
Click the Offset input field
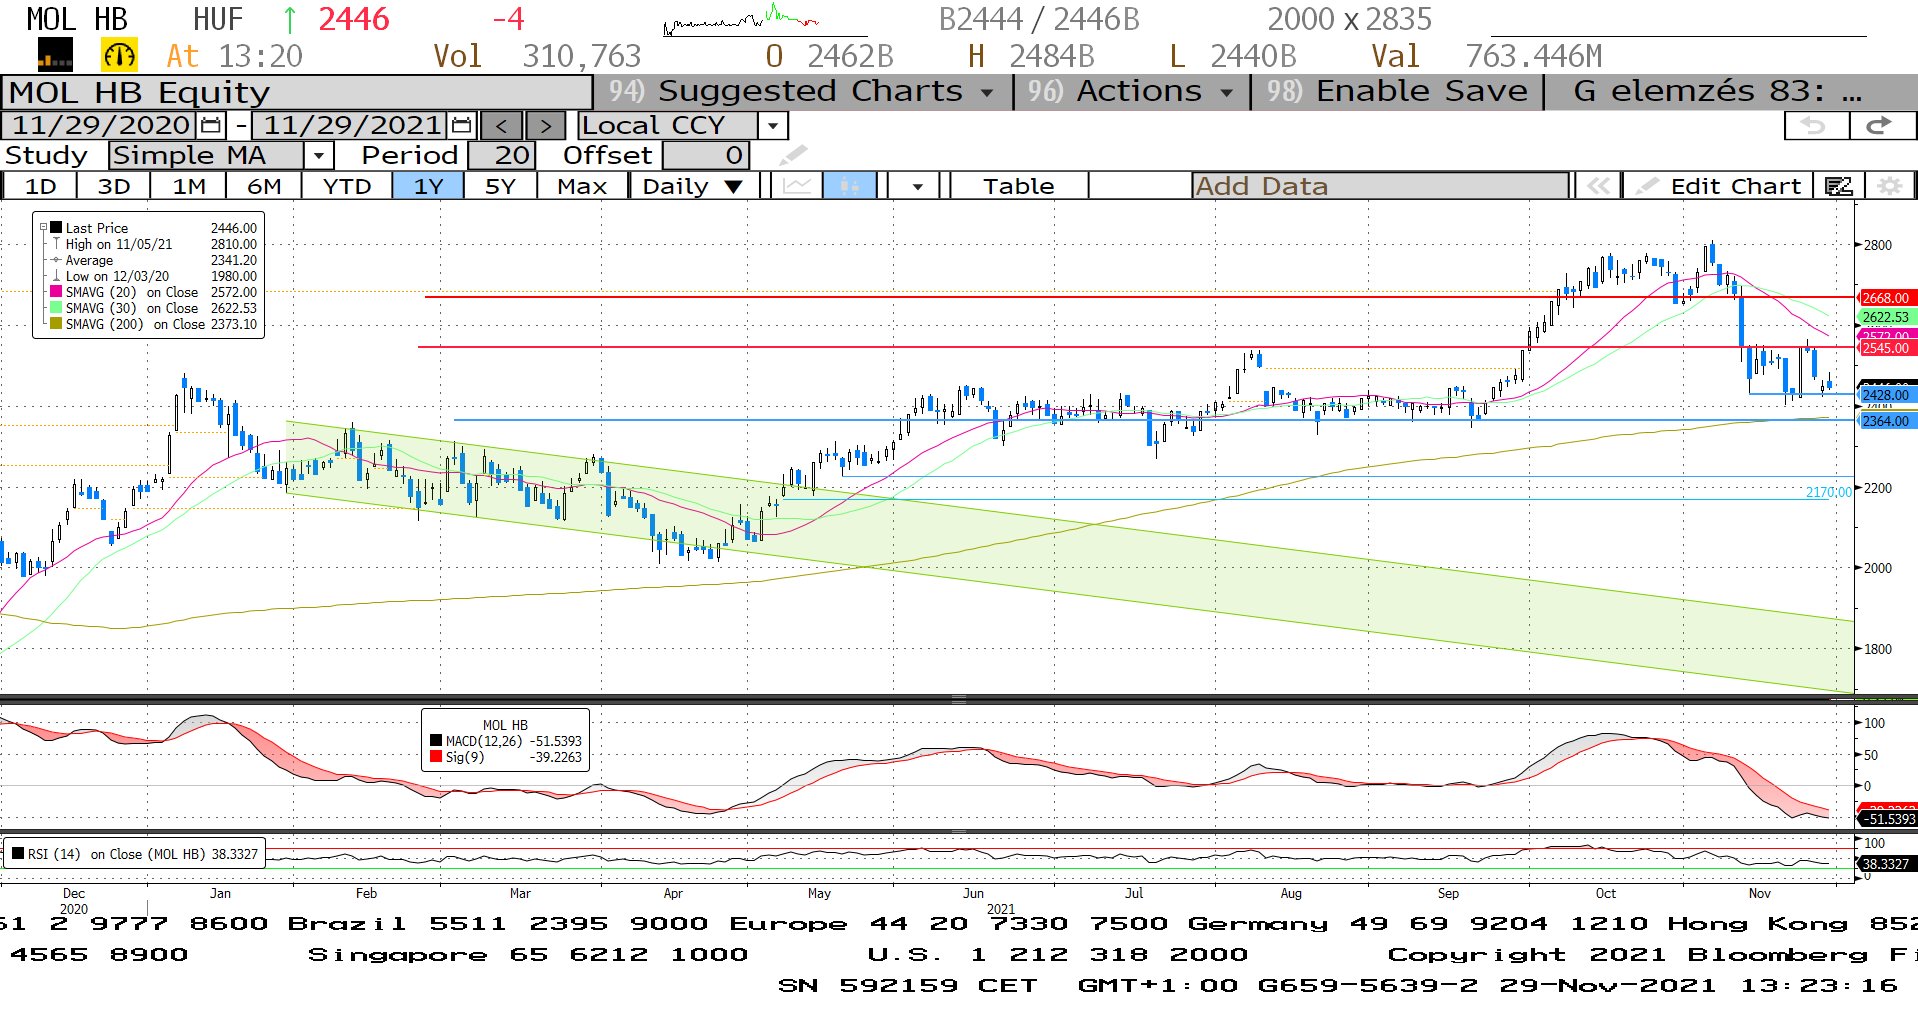(x=704, y=155)
